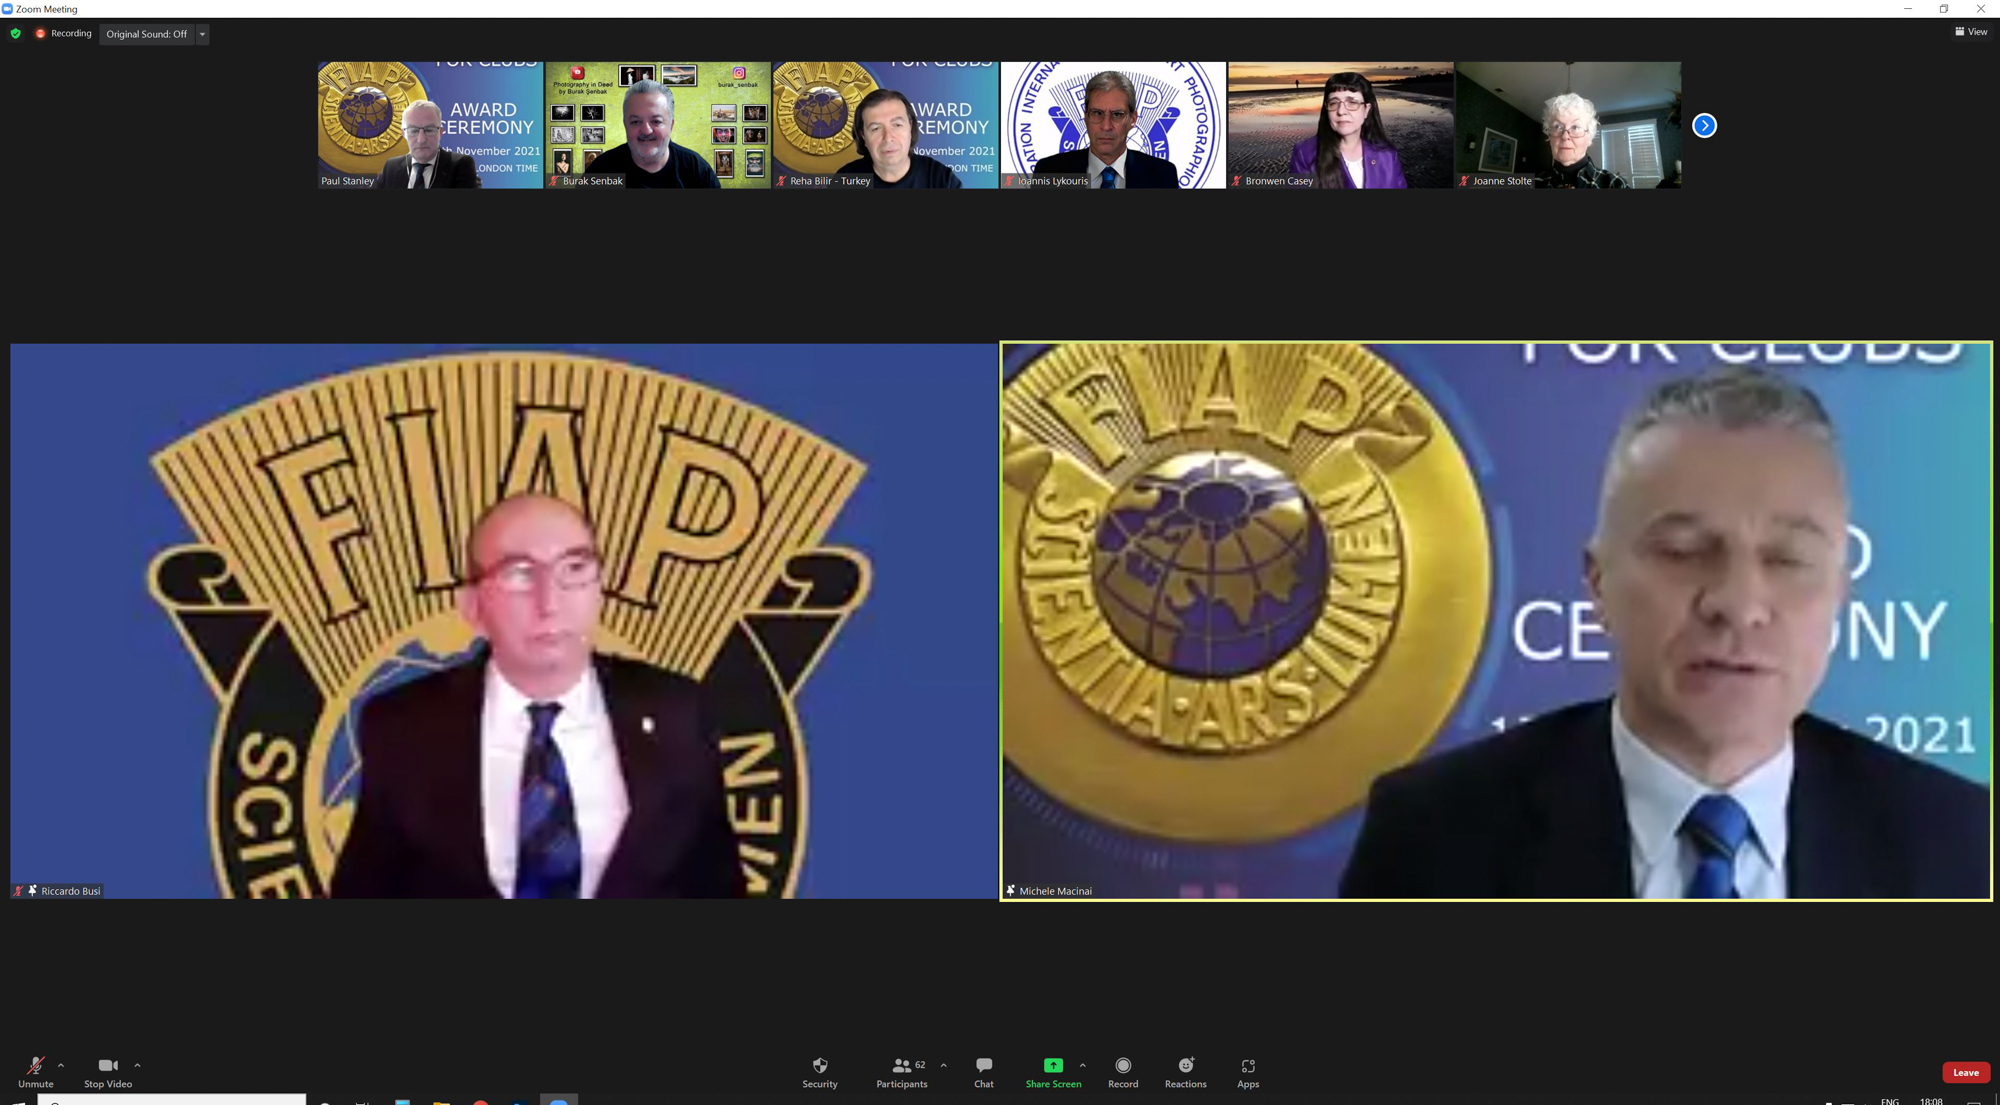Open the Chat panel
Screen dimensions: 2000x1105
click(984, 1072)
